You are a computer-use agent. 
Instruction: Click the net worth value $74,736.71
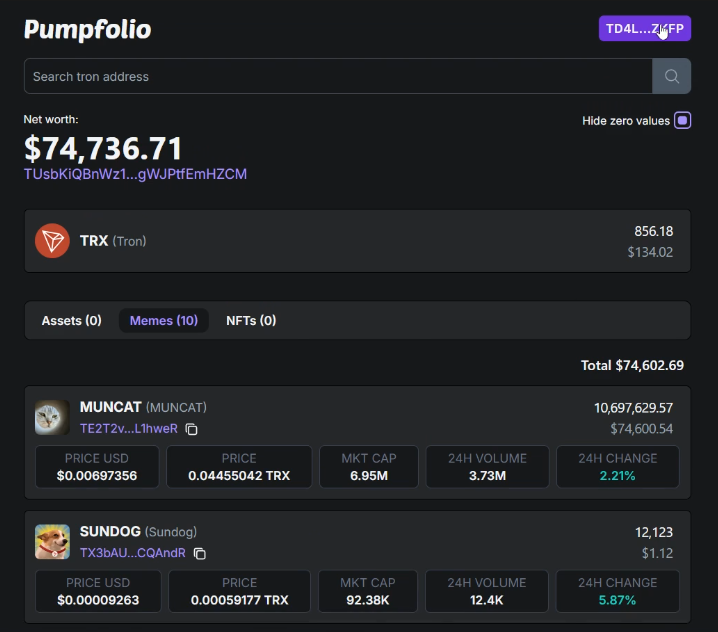pos(103,148)
